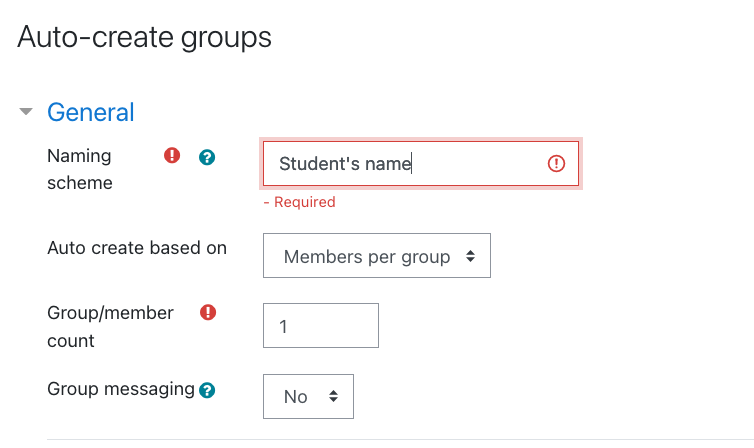754x448 pixels.
Task: Click the Naming scheme label
Action: pos(80,169)
